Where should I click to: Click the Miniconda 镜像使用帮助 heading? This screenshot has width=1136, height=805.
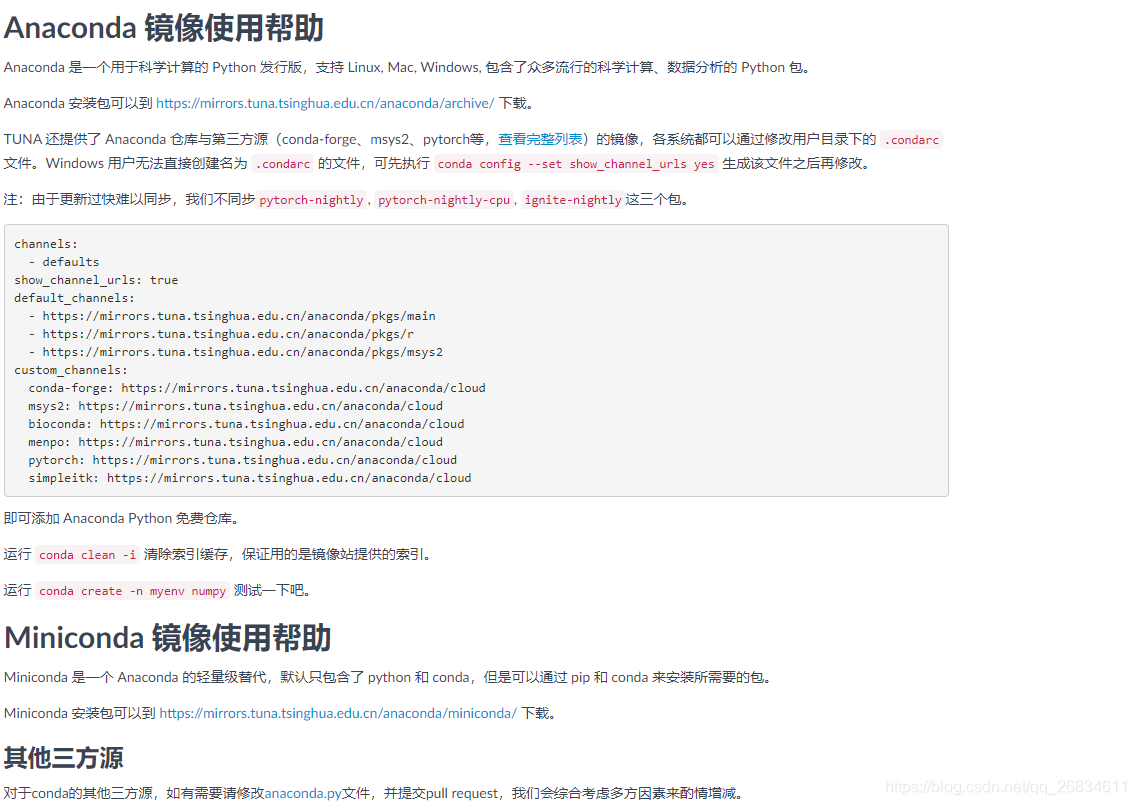167,638
